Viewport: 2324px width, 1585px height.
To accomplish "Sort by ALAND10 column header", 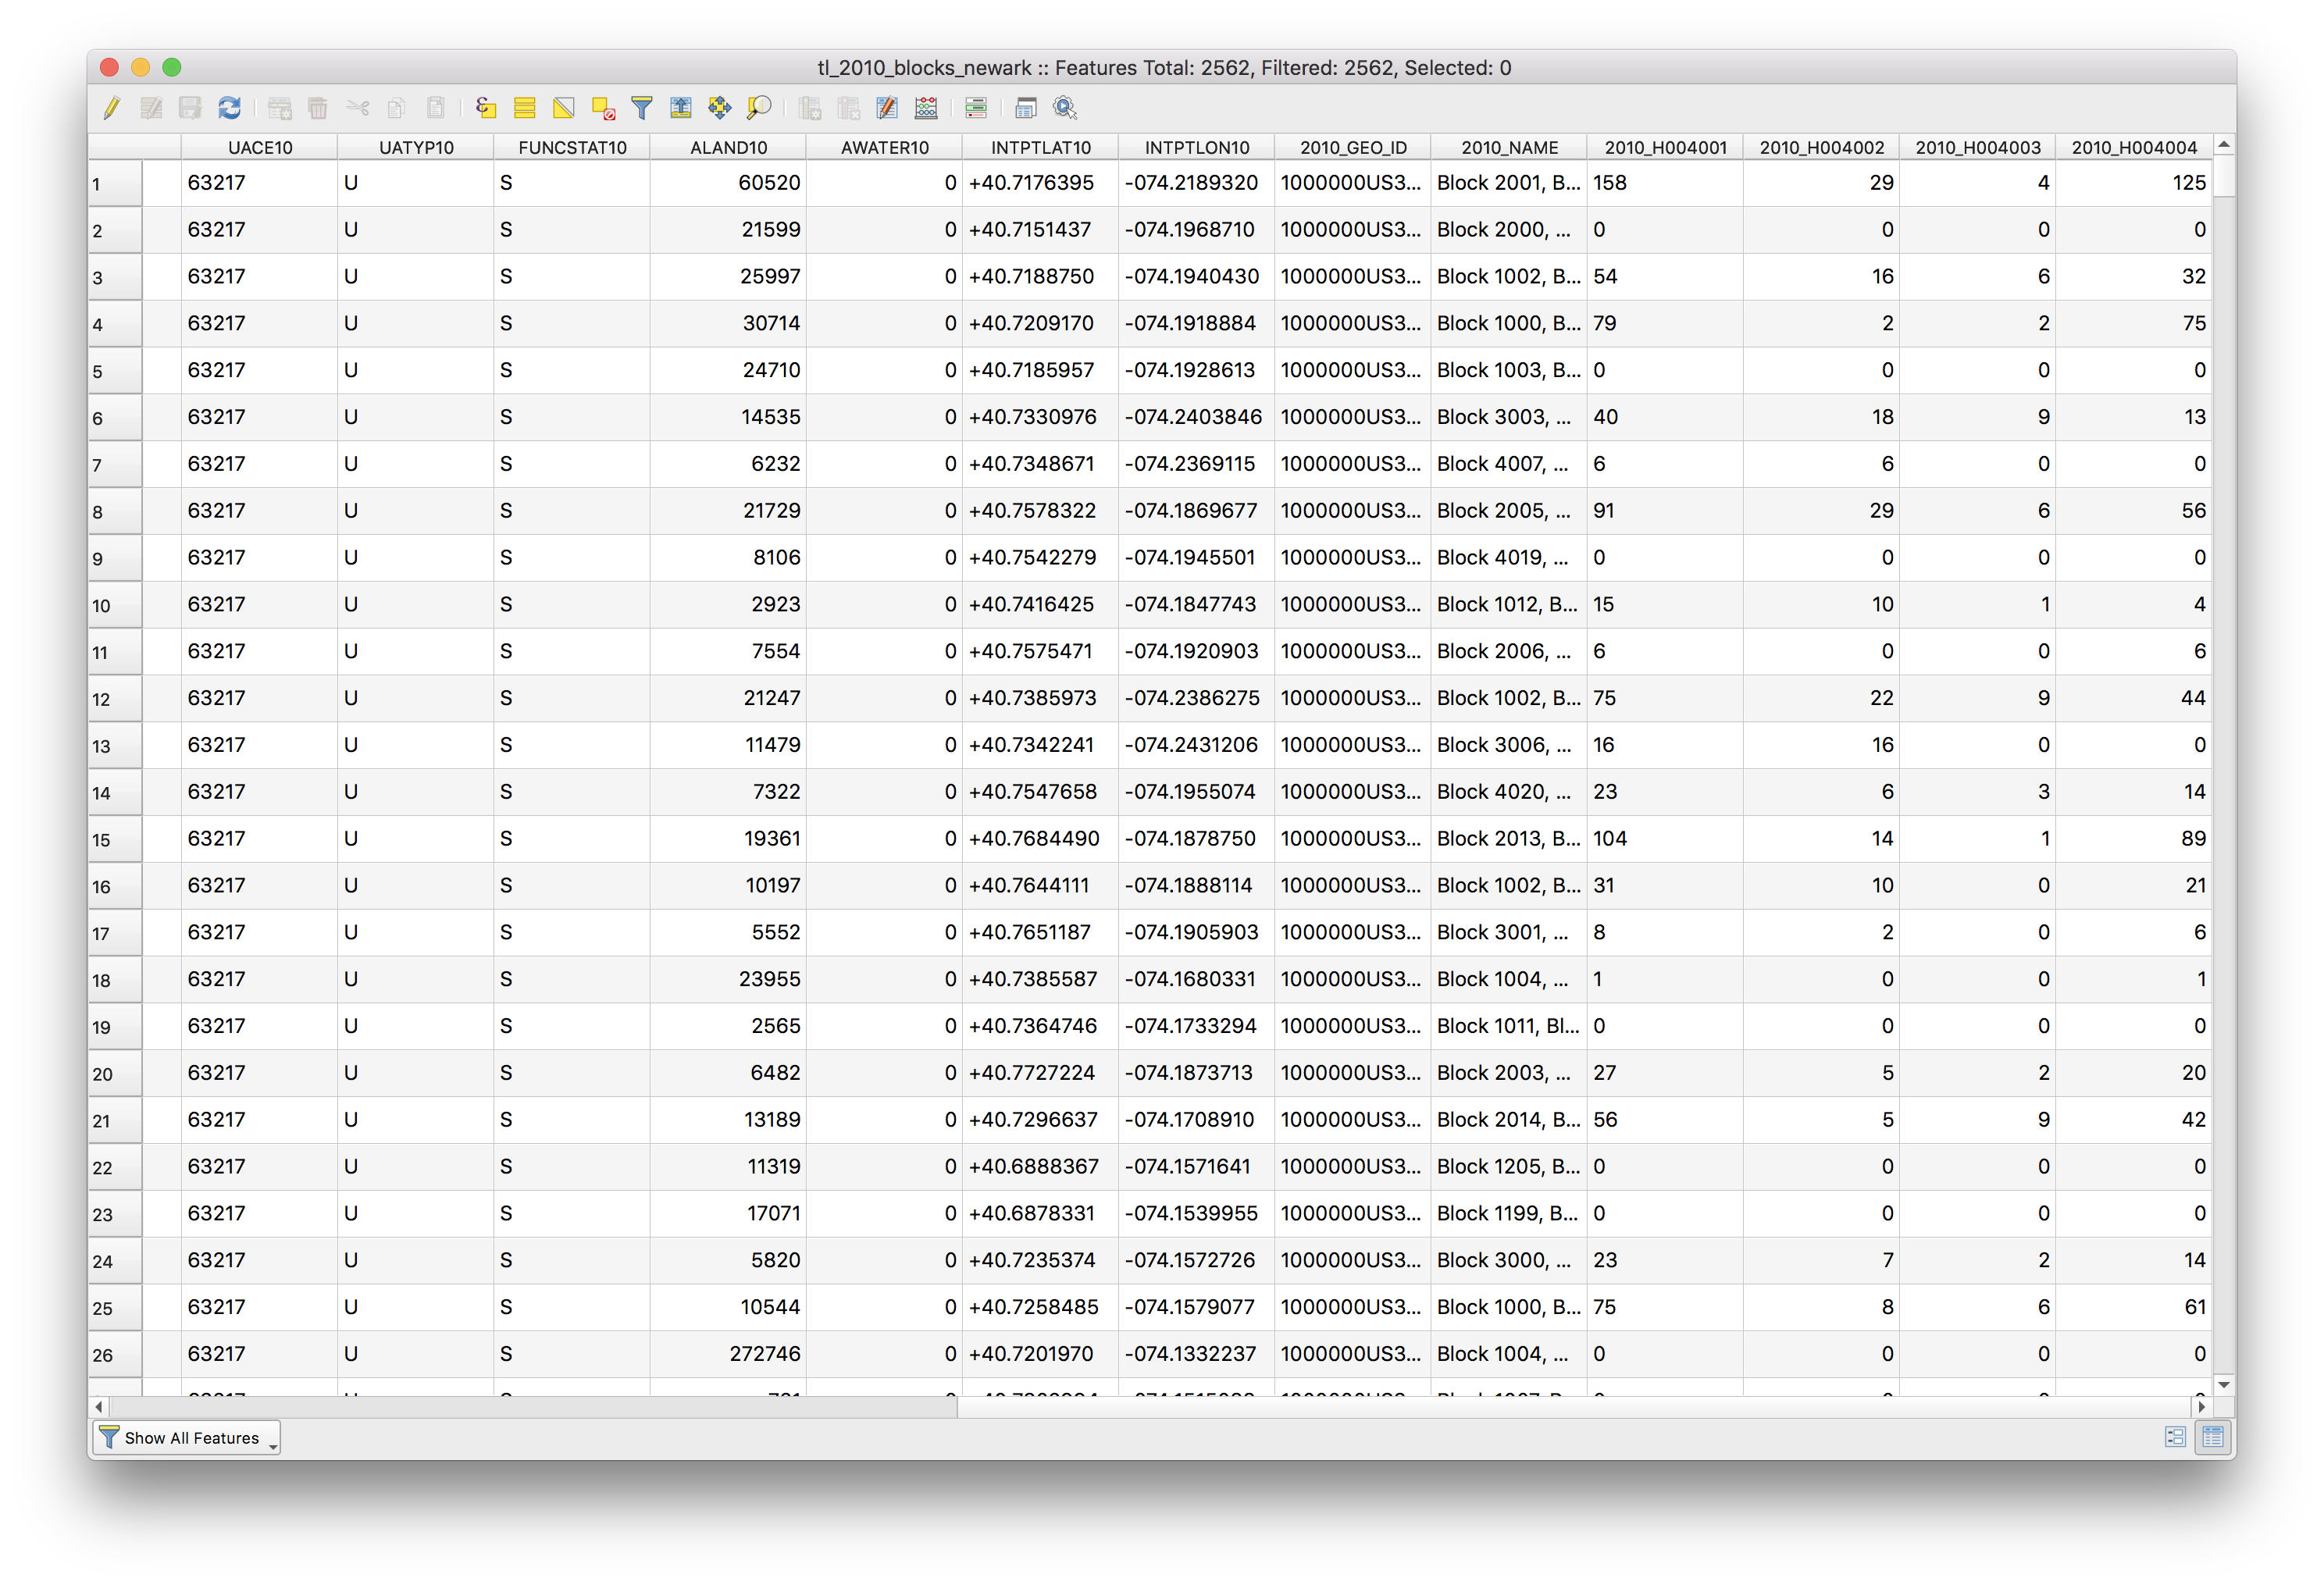I will click(728, 148).
